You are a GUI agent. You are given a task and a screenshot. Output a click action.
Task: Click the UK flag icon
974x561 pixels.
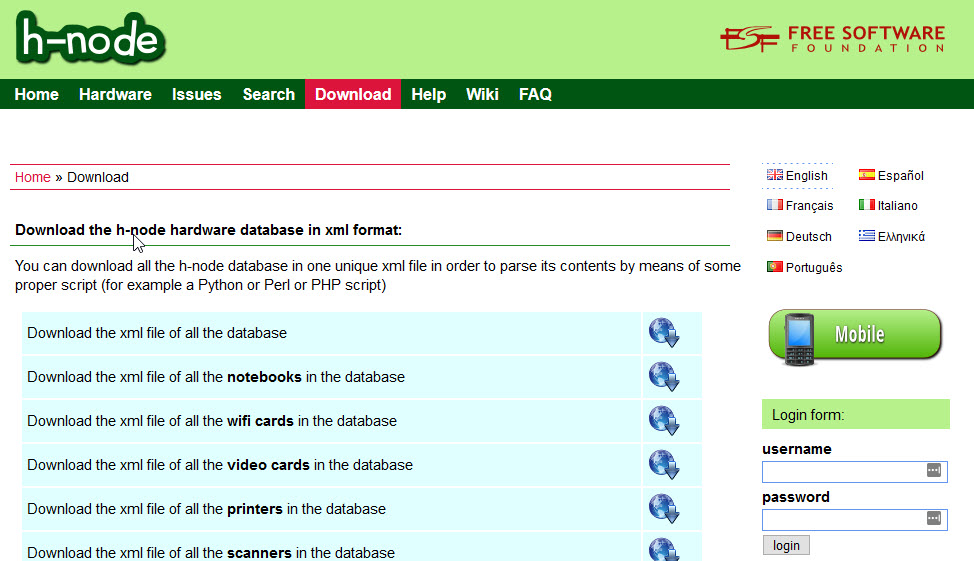click(775, 175)
